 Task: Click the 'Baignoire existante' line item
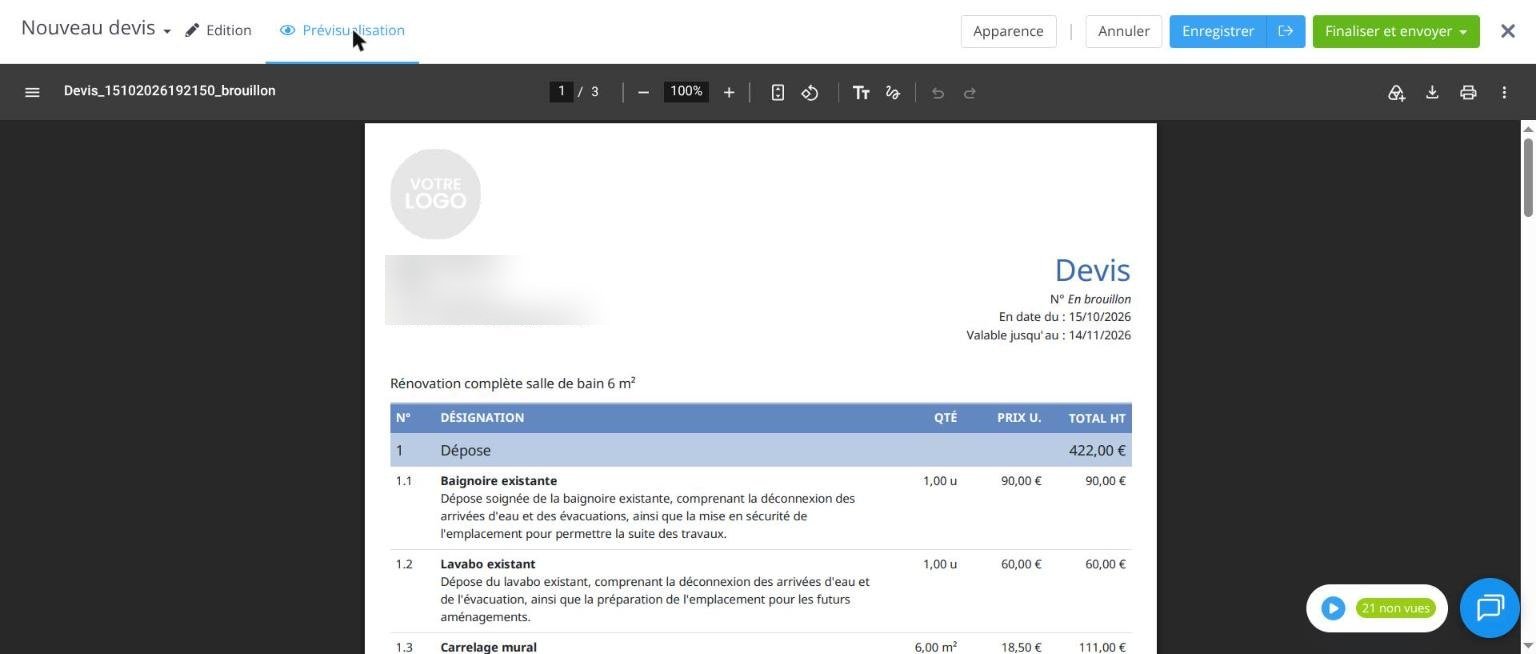coord(761,507)
